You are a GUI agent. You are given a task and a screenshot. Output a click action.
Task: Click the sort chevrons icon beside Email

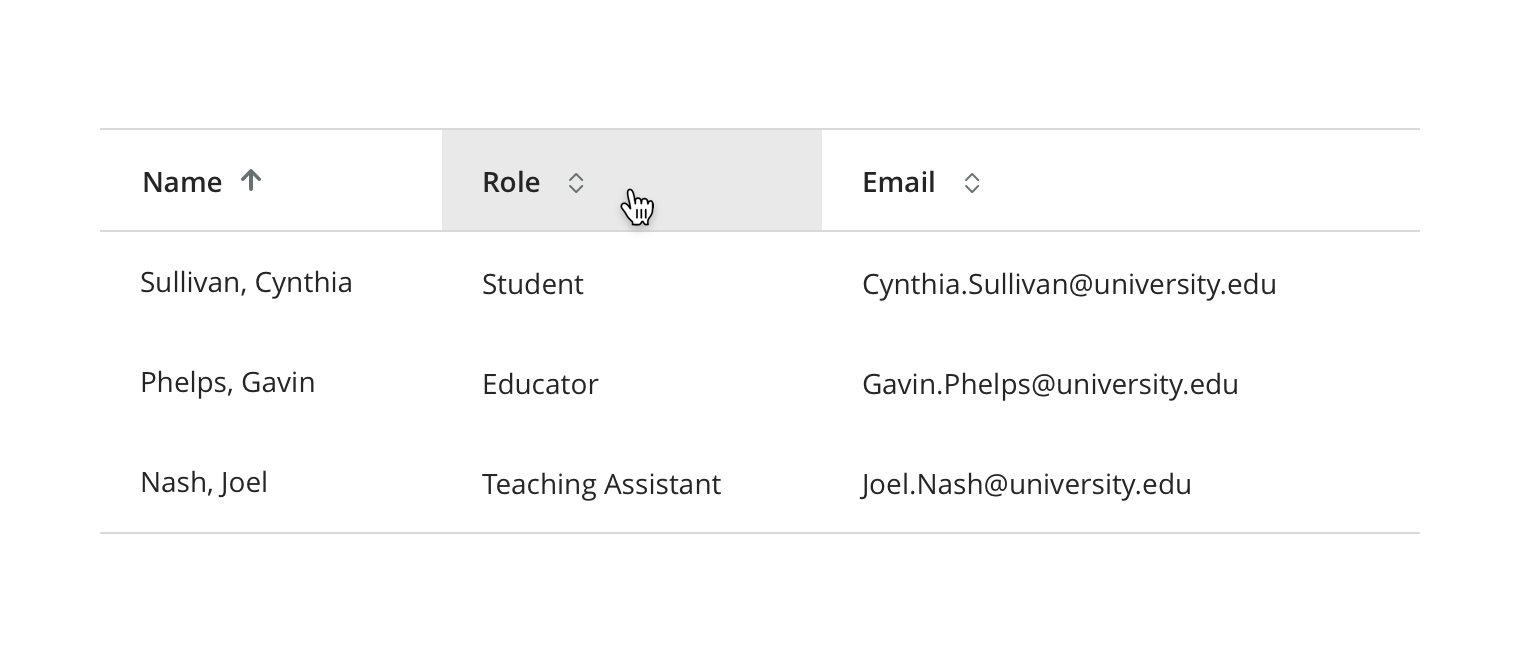tap(971, 183)
